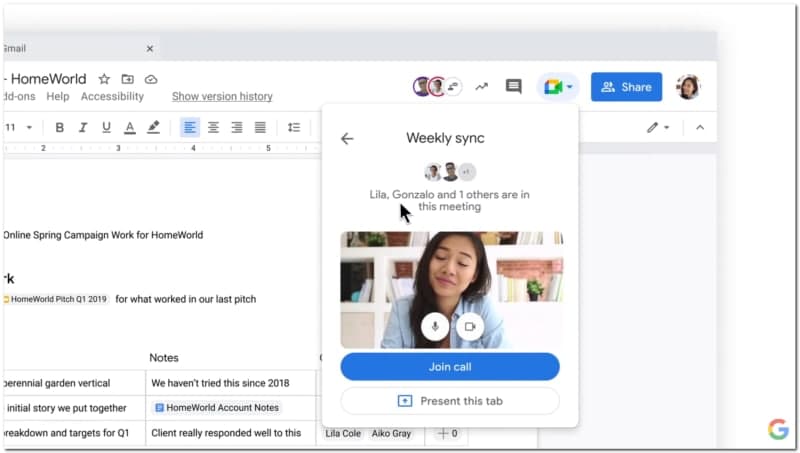The width and height of the screenshot is (800, 453).
Task: Pick the highlight color marker
Action: click(x=153, y=127)
